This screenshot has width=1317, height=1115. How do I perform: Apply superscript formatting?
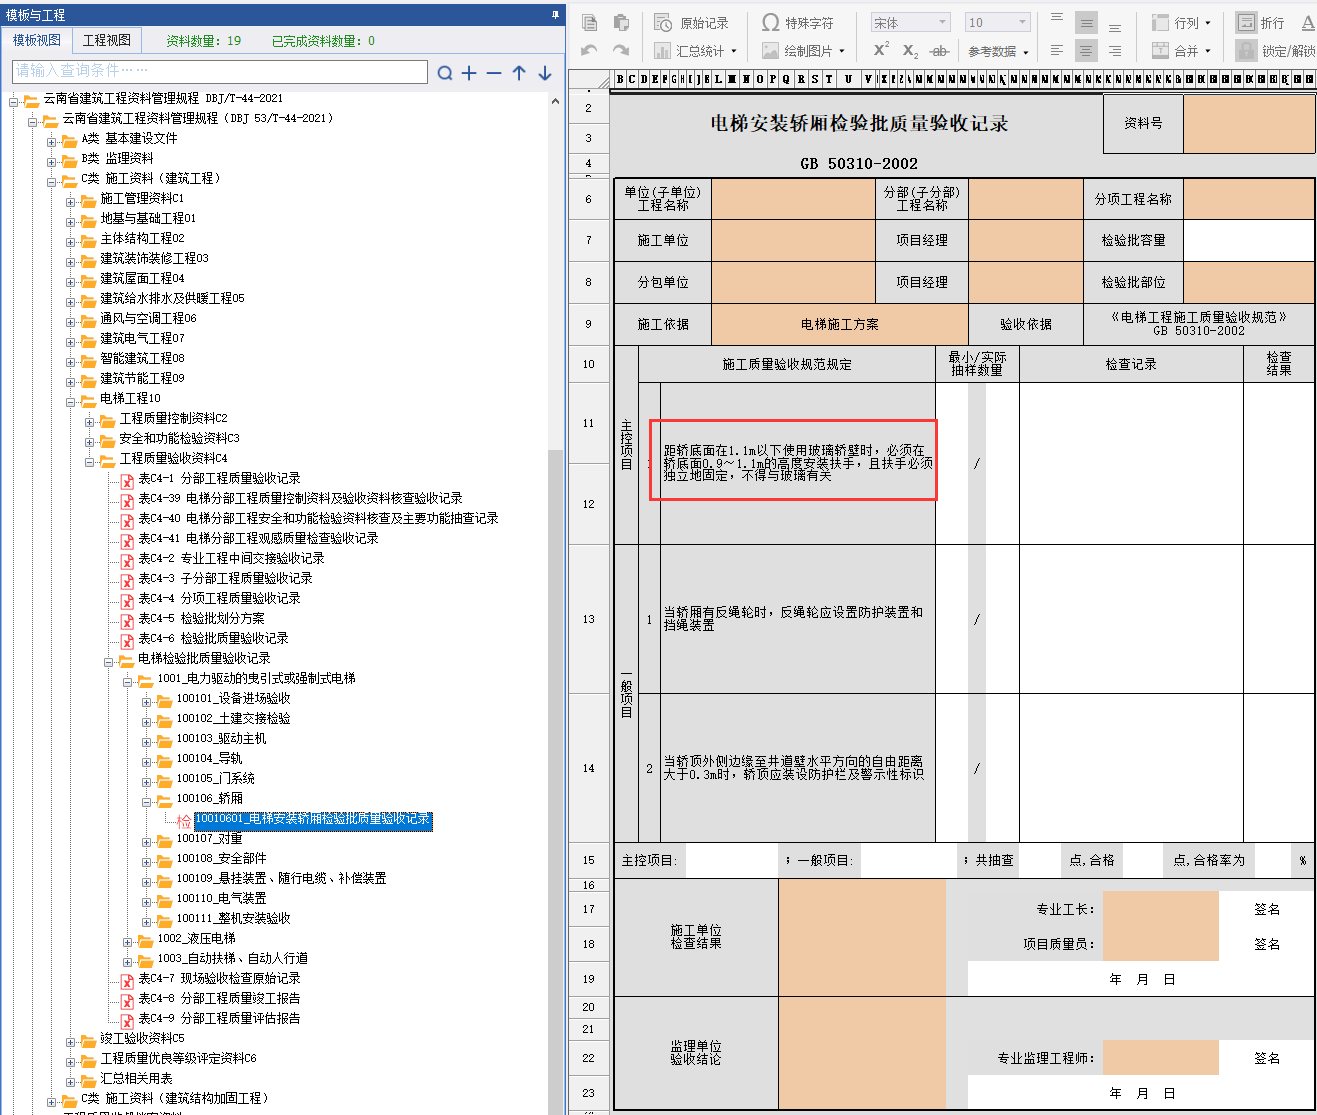click(880, 50)
